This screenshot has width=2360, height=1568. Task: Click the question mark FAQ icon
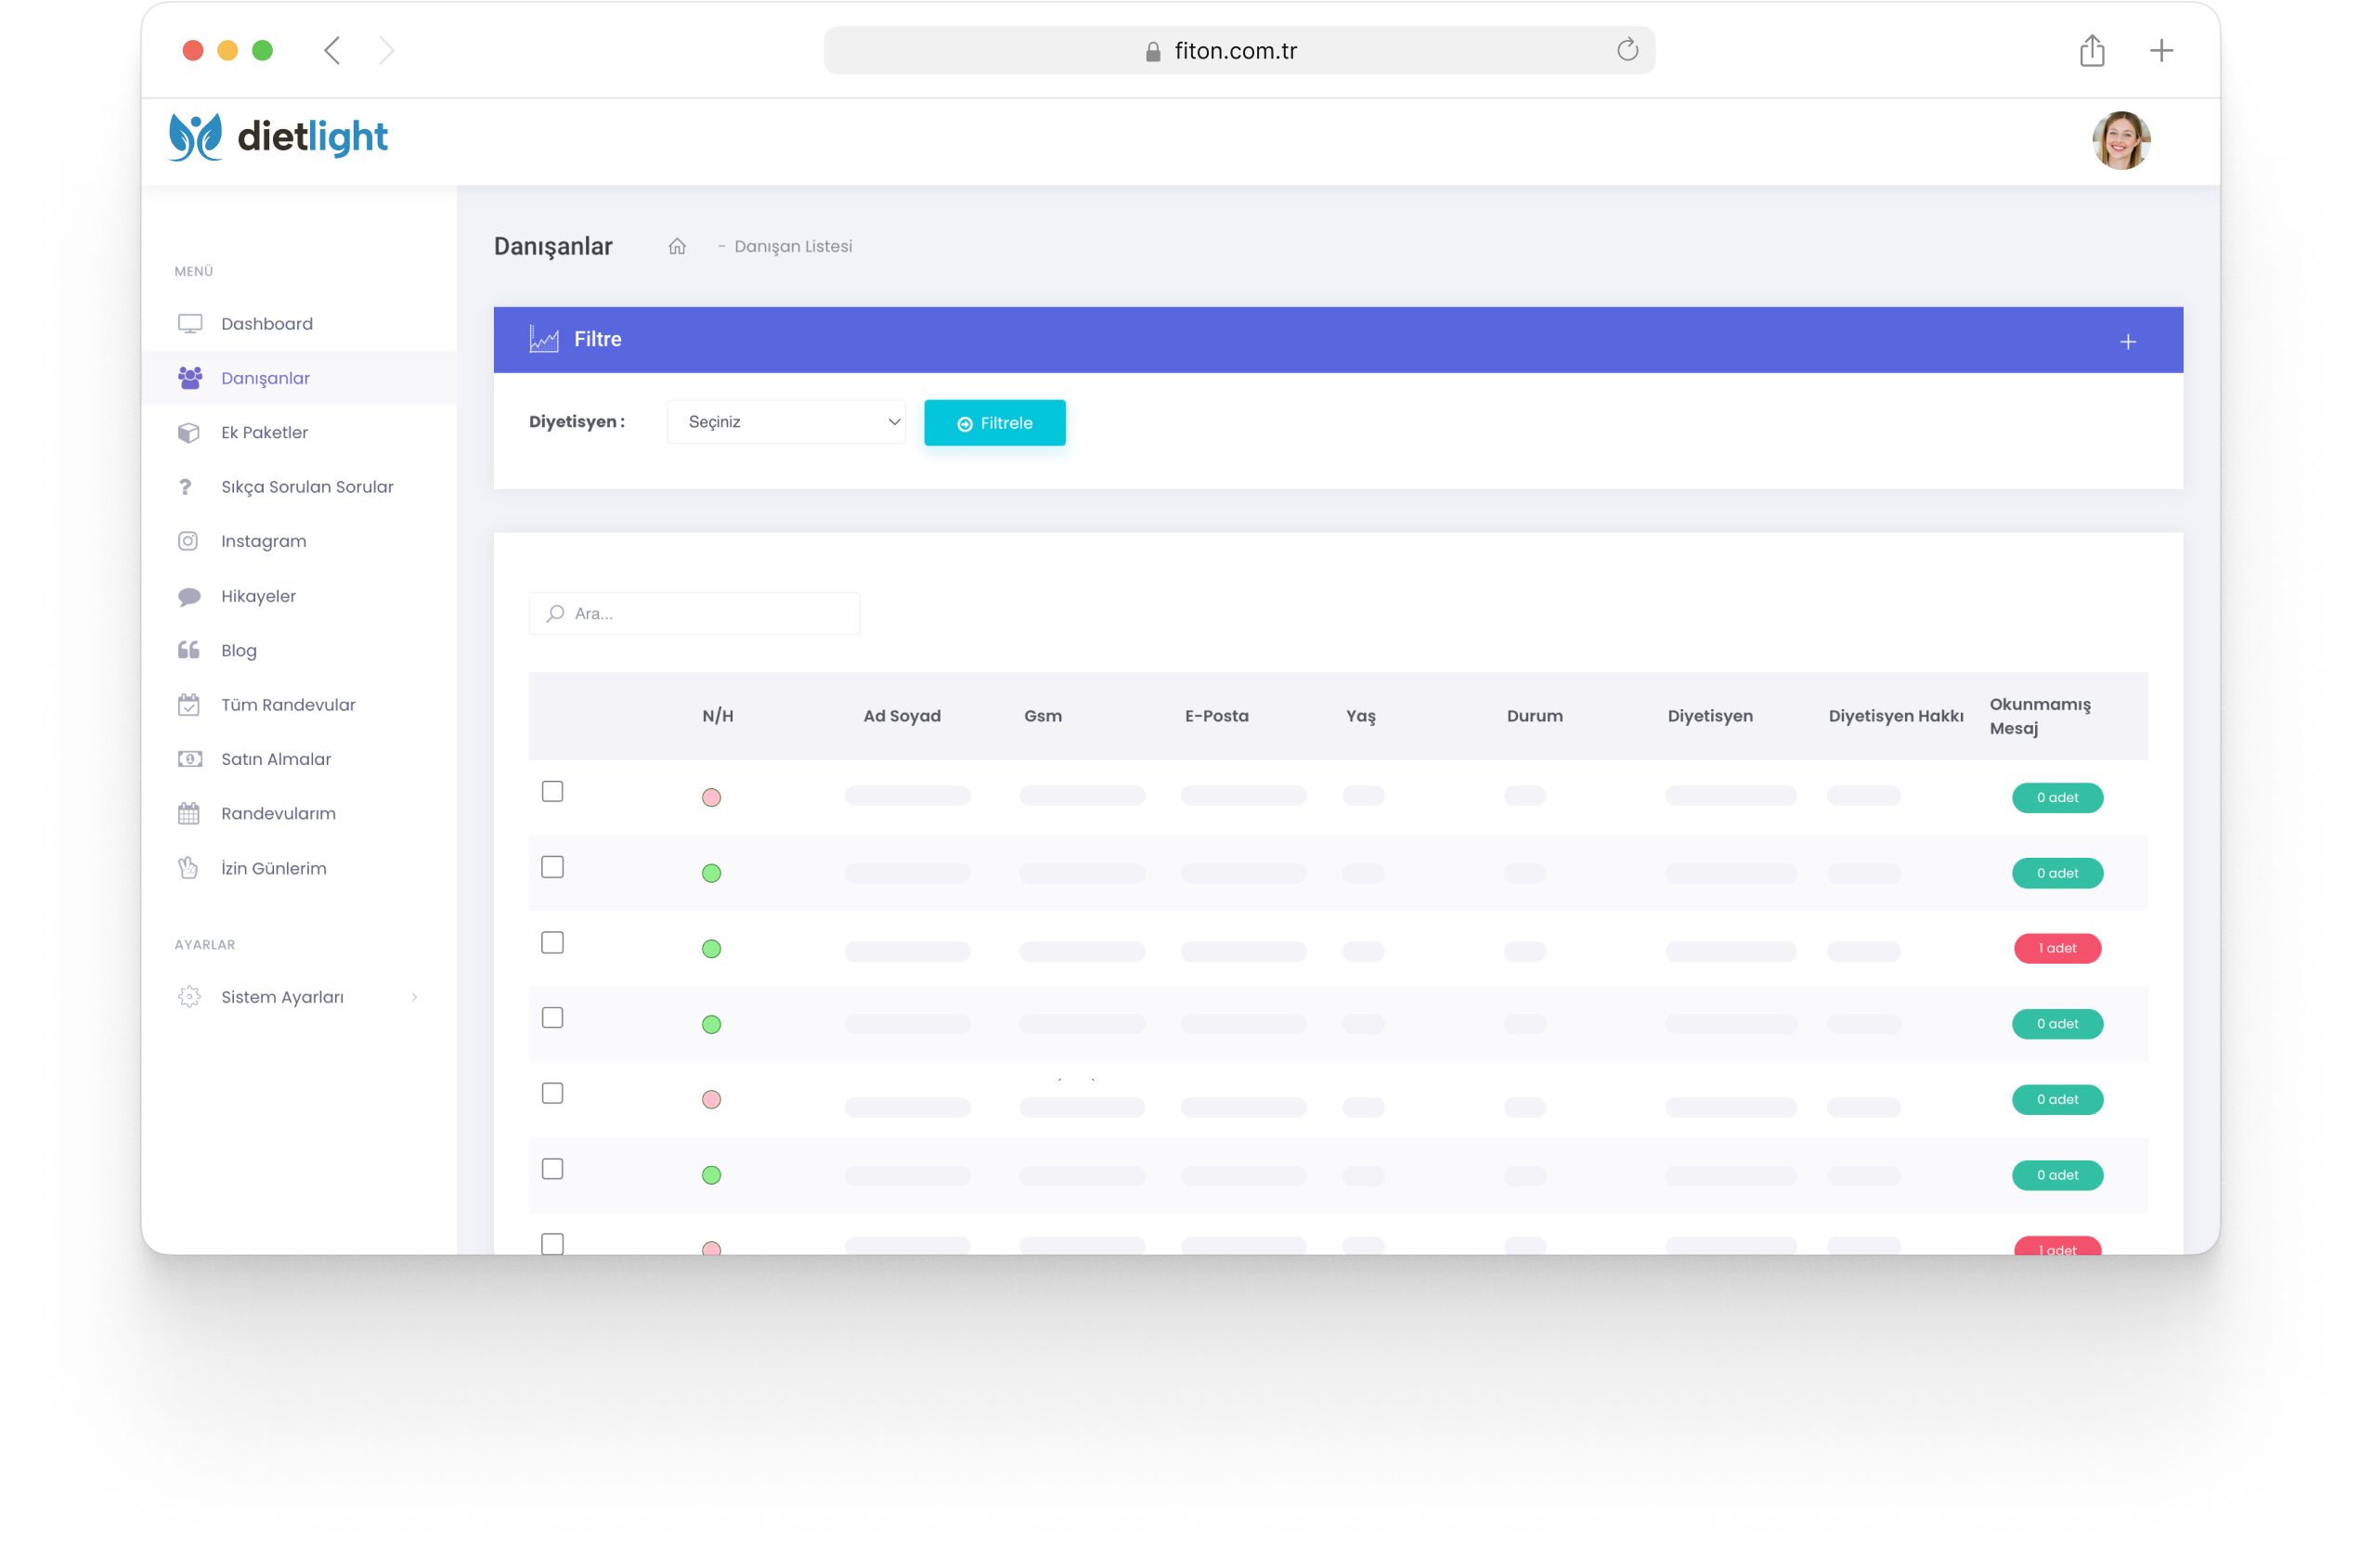(185, 487)
